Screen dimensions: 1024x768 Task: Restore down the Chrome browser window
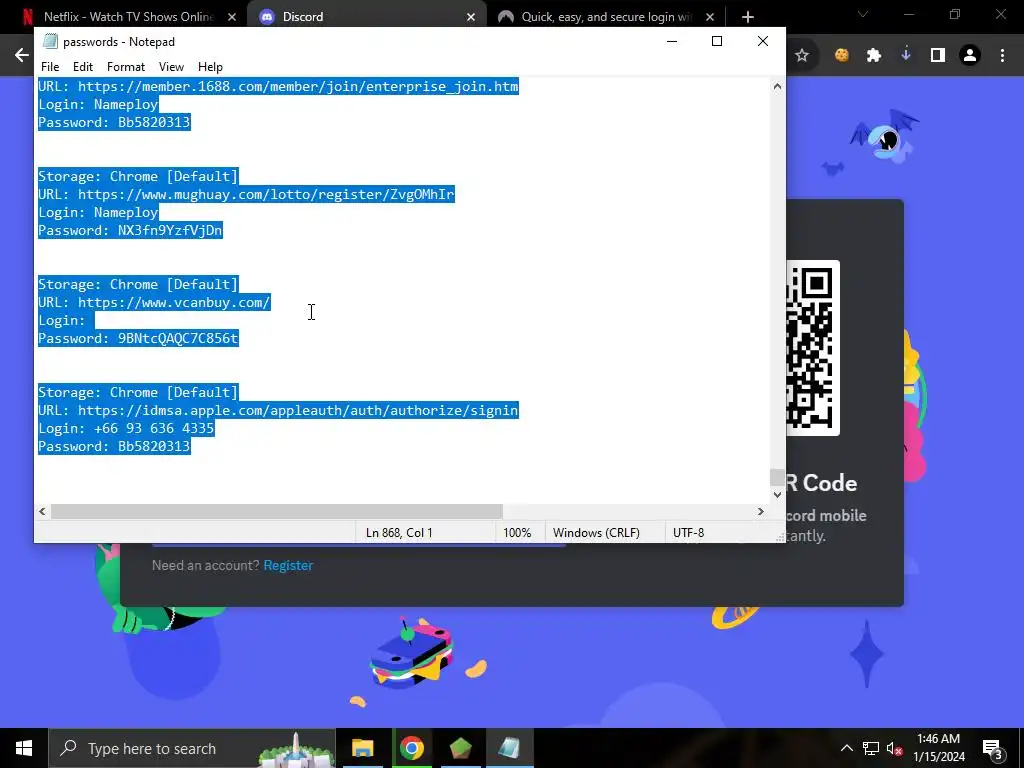coord(955,14)
